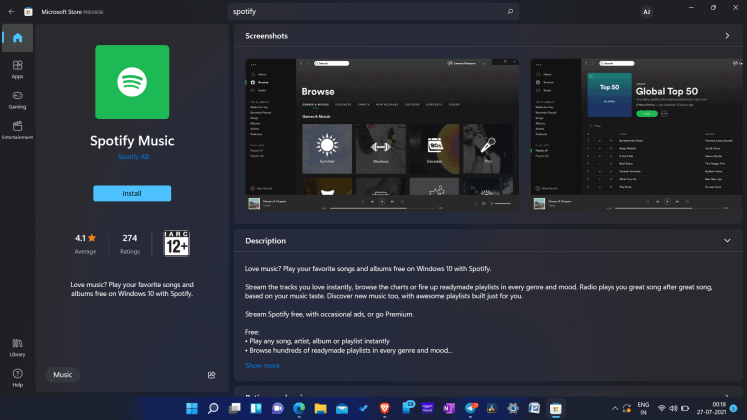Open the Windows Start menu

click(x=190, y=409)
